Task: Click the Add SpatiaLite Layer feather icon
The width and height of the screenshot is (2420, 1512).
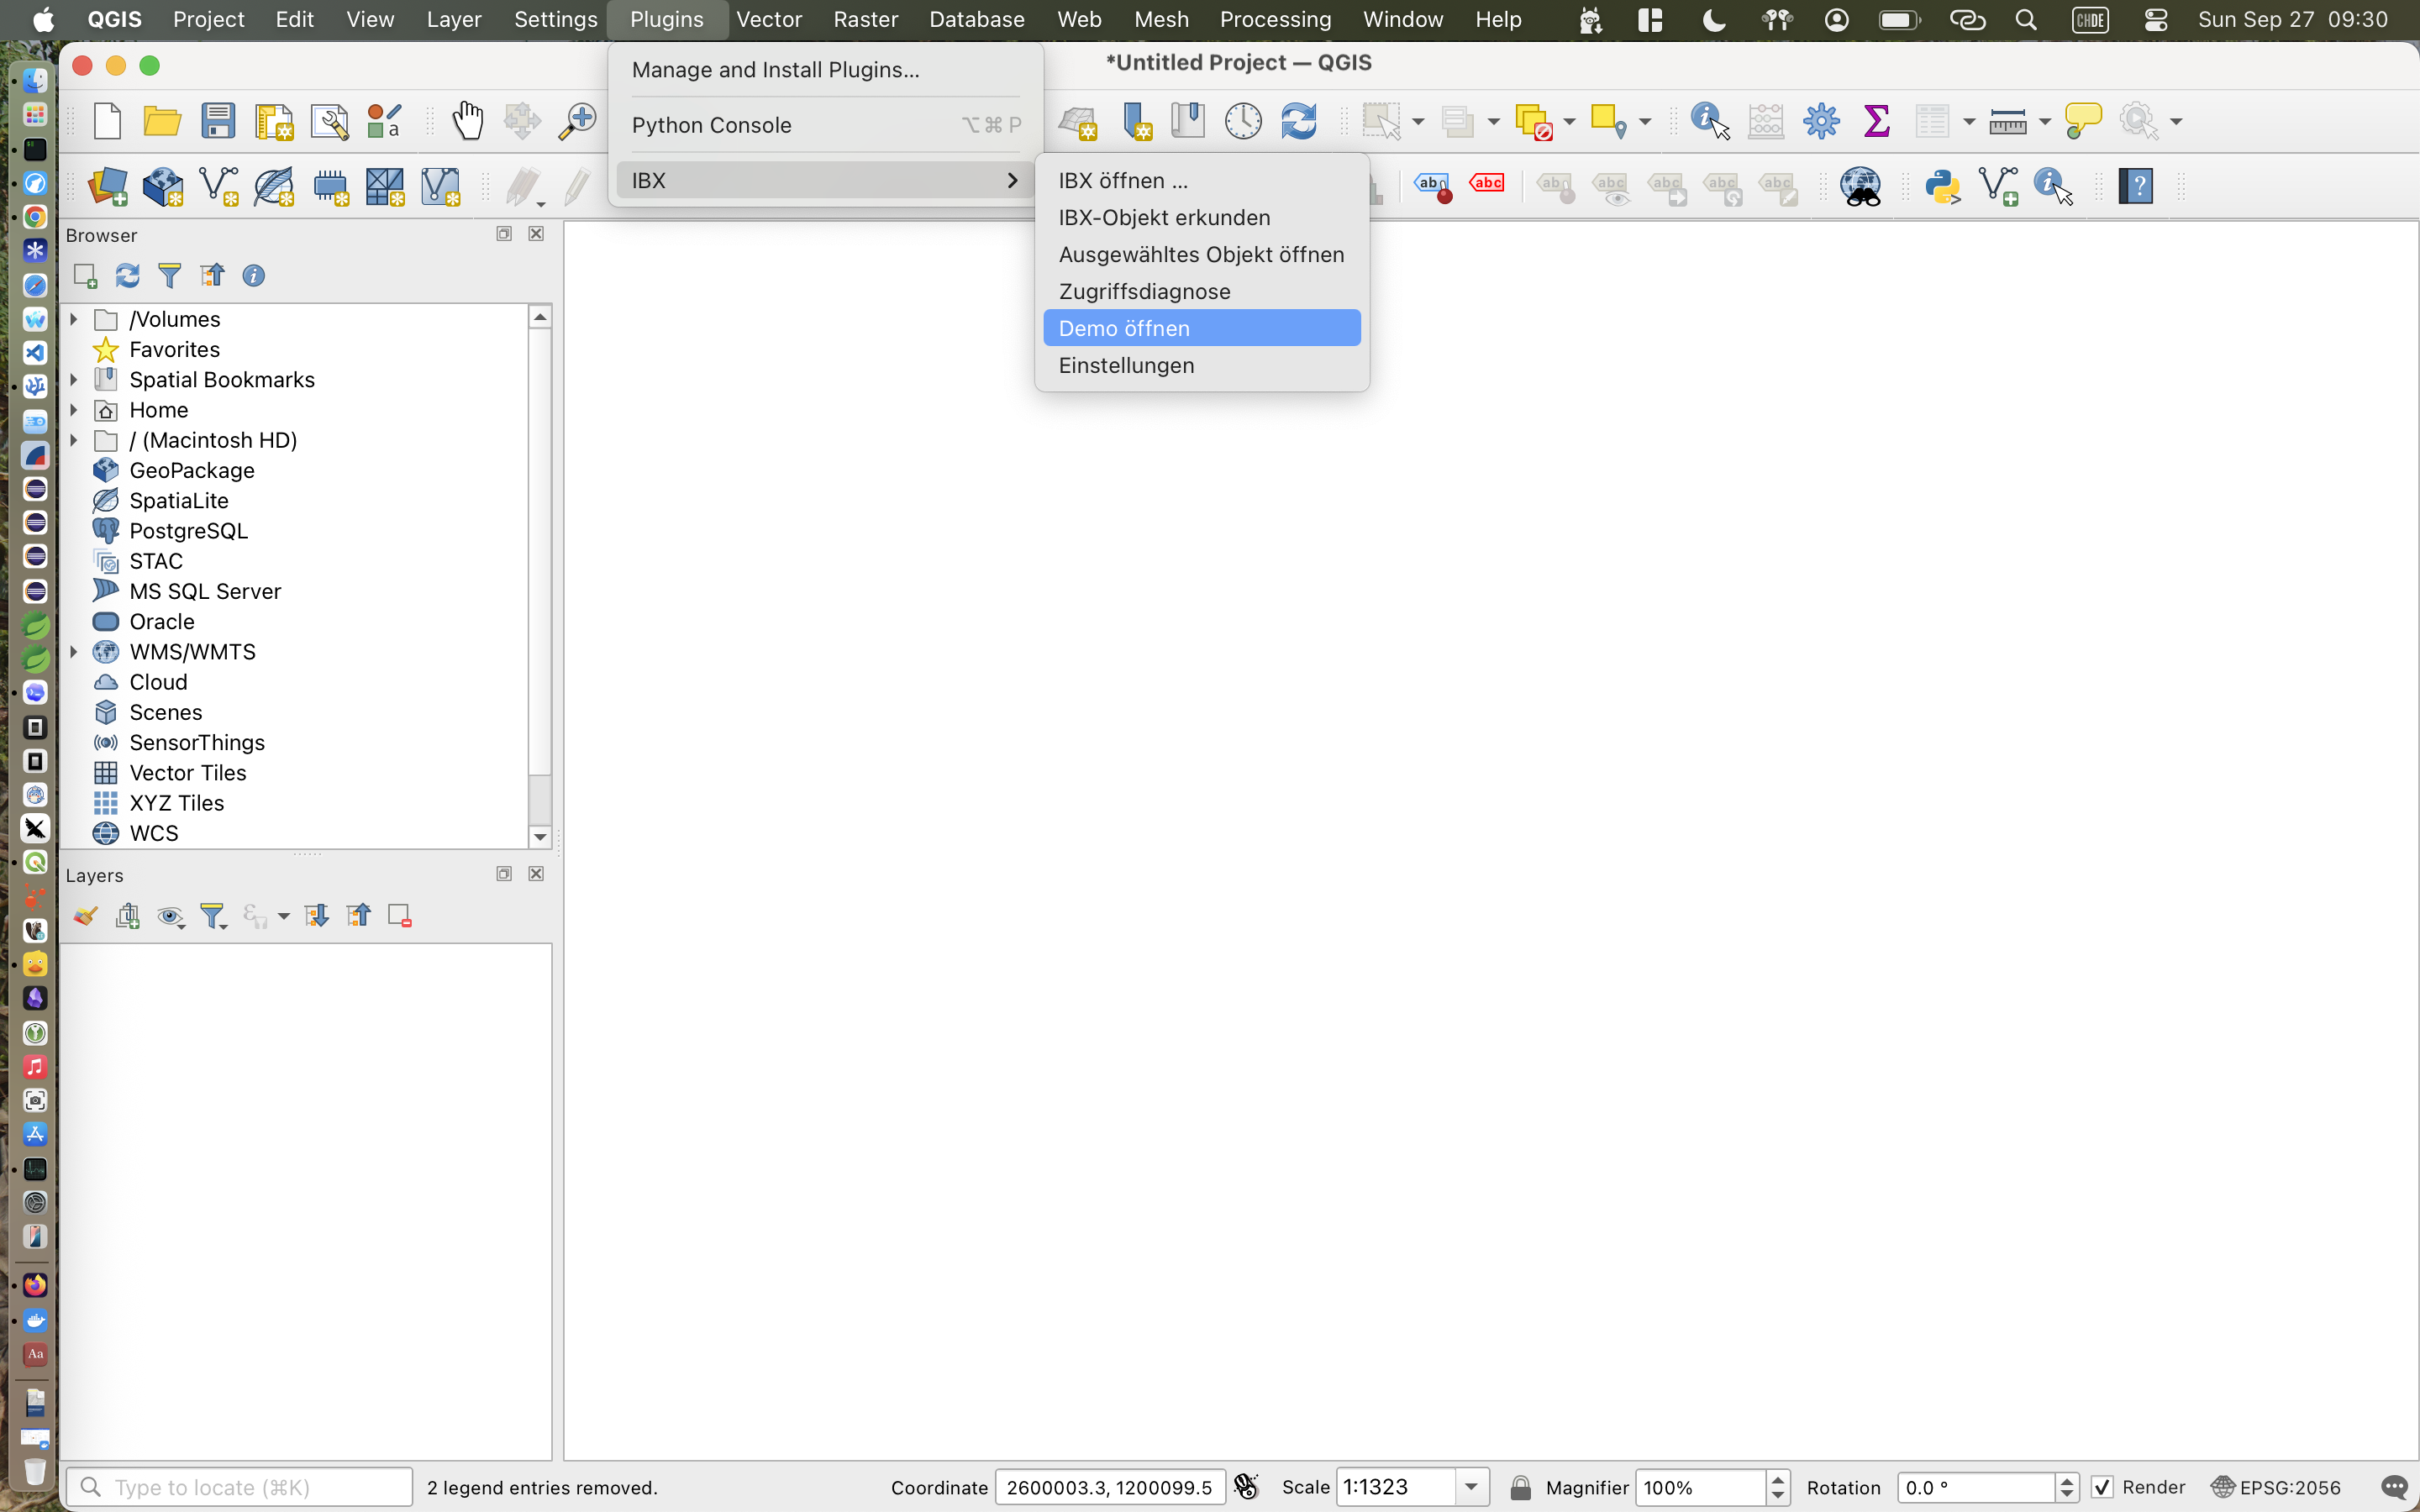Action: [x=274, y=187]
